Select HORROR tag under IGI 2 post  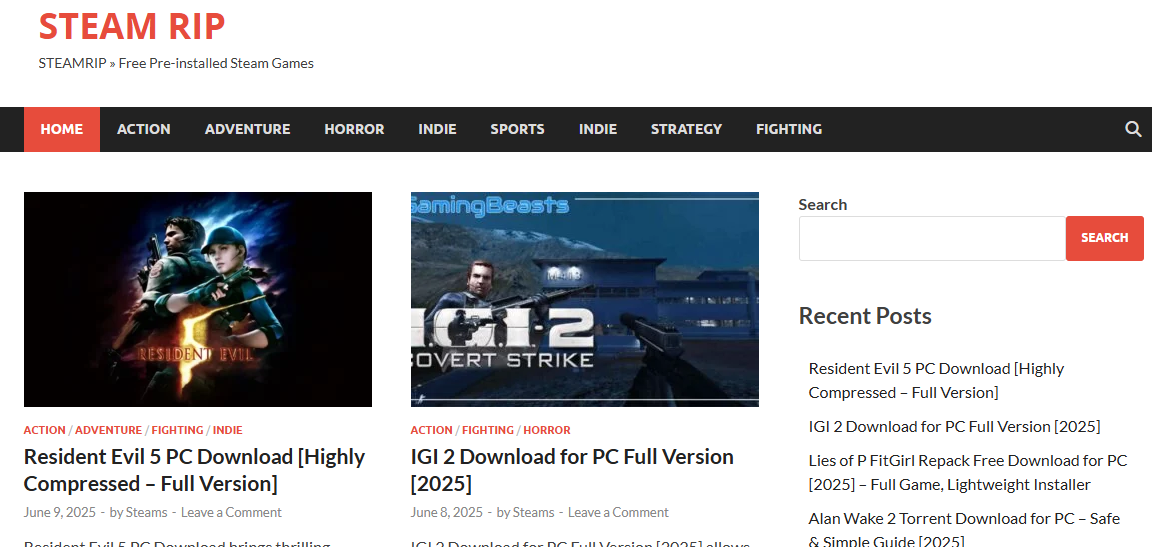pyautogui.click(x=547, y=430)
